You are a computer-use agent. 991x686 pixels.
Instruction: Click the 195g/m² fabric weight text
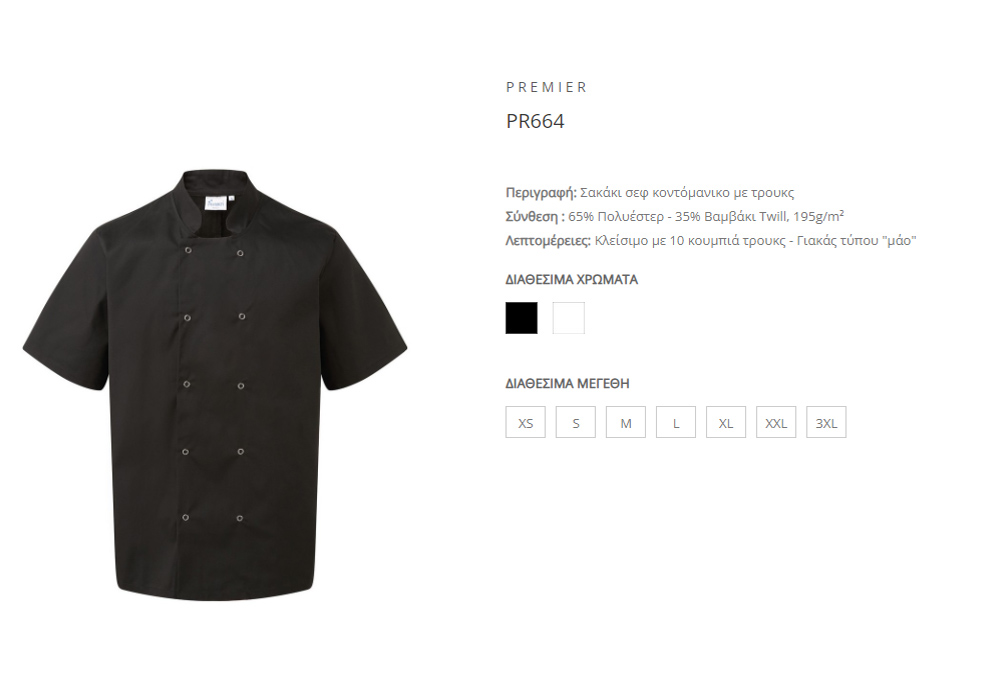pyautogui.click(x=818, y=217)
